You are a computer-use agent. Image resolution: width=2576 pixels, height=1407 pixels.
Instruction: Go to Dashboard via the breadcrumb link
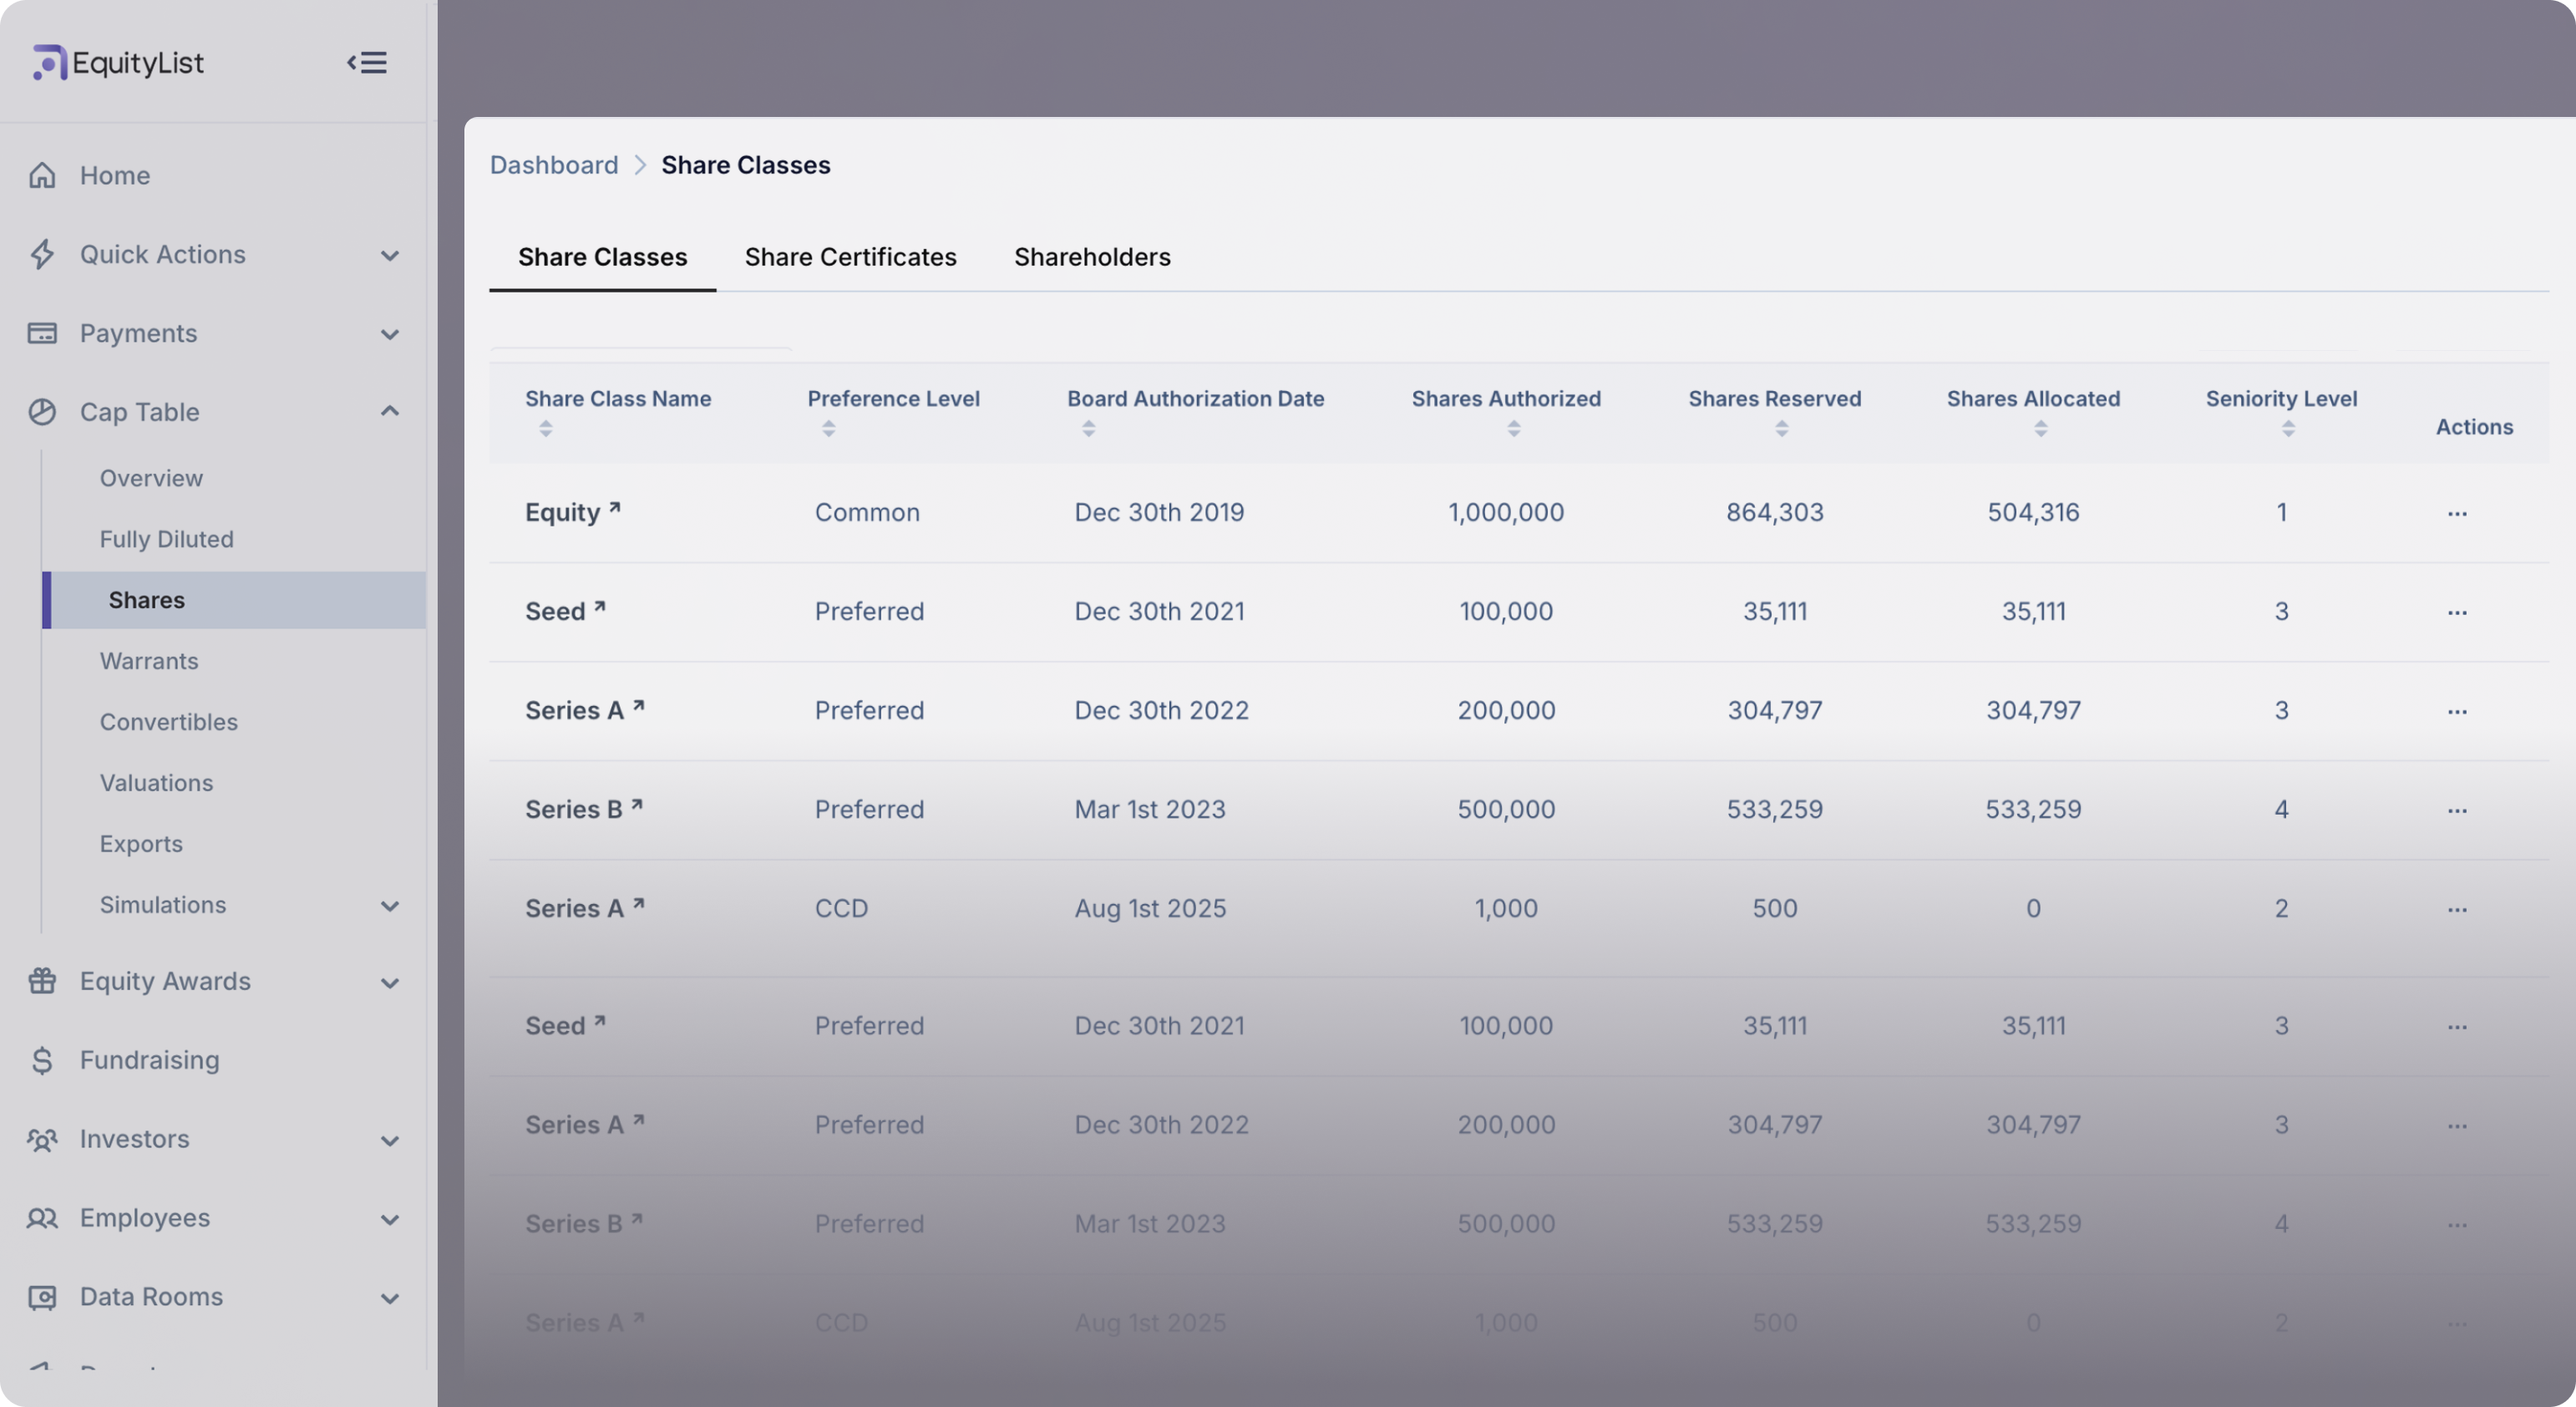click(553, 165)
